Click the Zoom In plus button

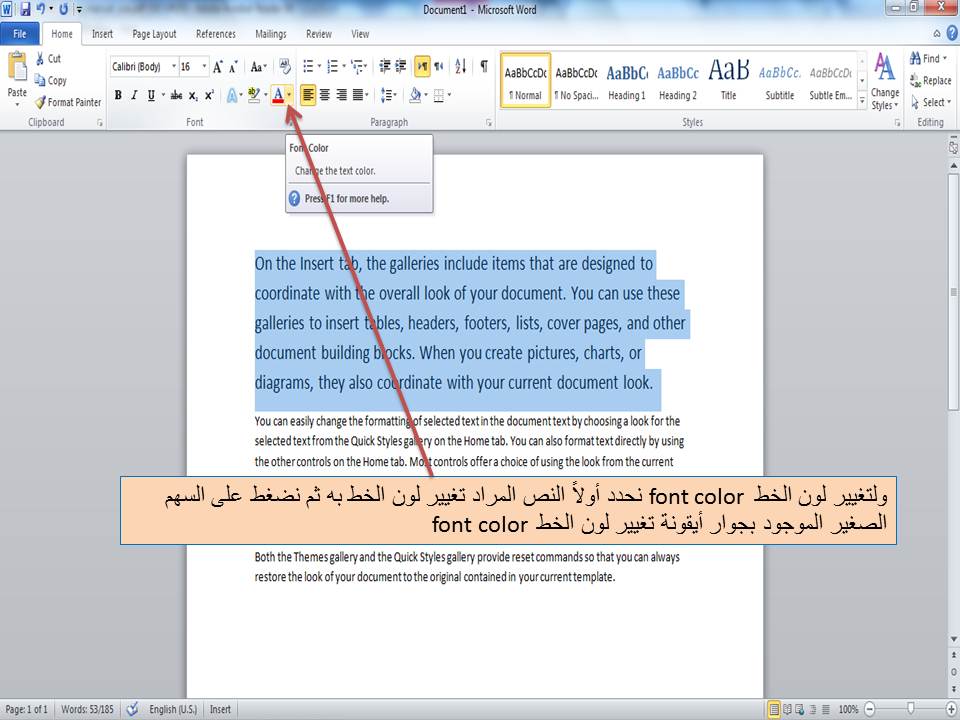coord(951,709)
